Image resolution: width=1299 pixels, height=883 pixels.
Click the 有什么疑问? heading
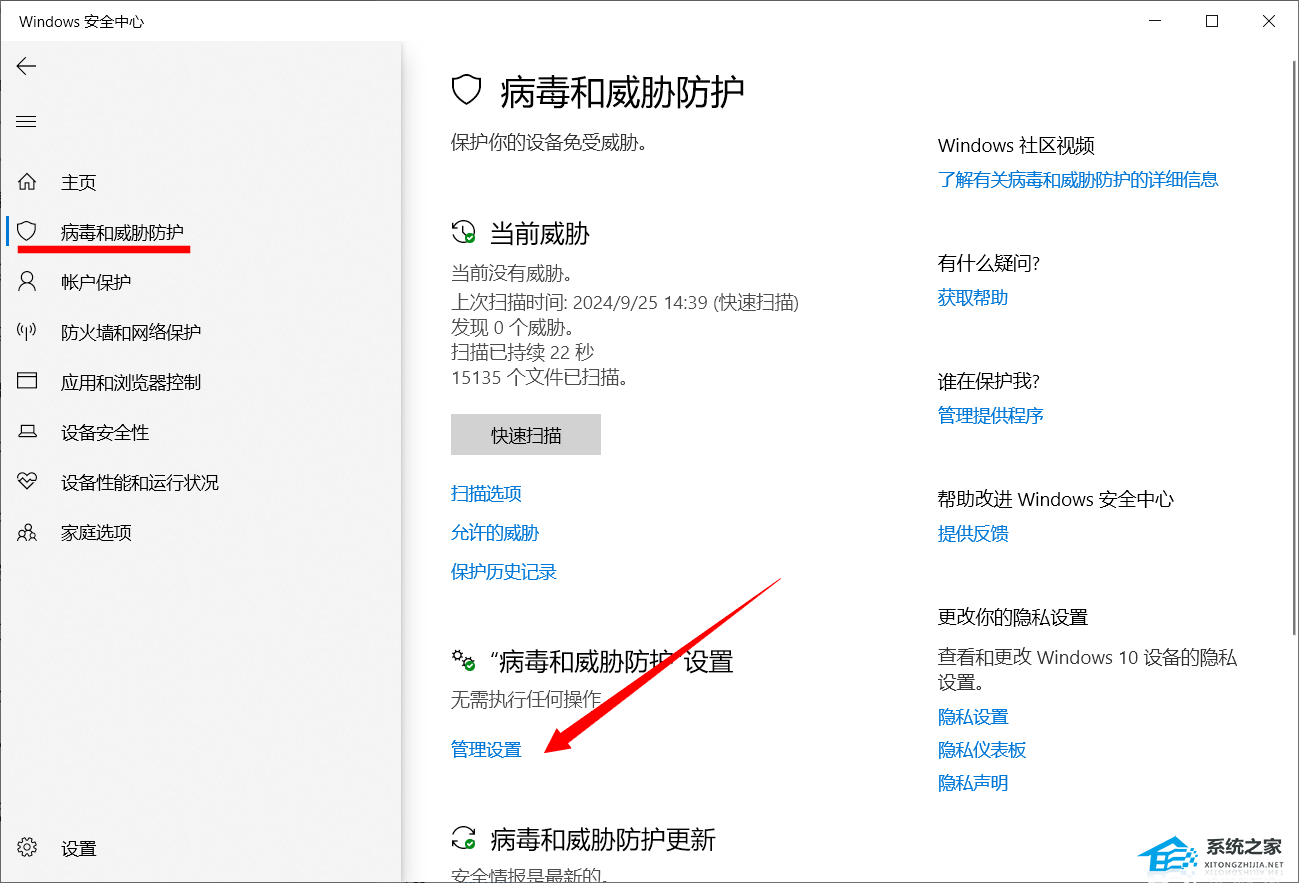tap(989, 263)
